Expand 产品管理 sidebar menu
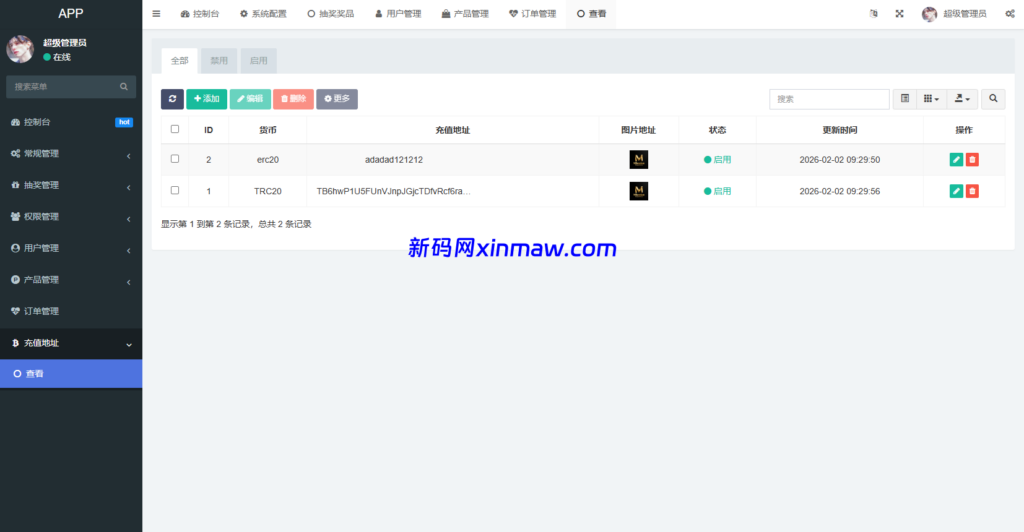Viewport: 1024px width, 532px height. pos(71,279)
